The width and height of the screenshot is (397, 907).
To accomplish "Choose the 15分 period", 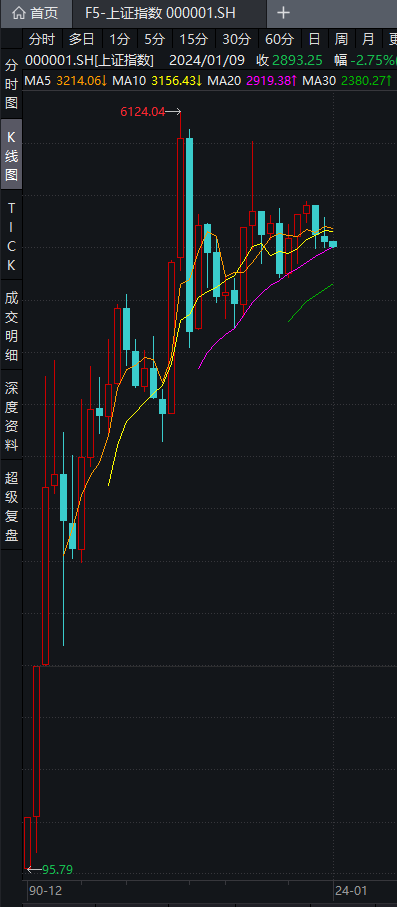I will (193, 39).
